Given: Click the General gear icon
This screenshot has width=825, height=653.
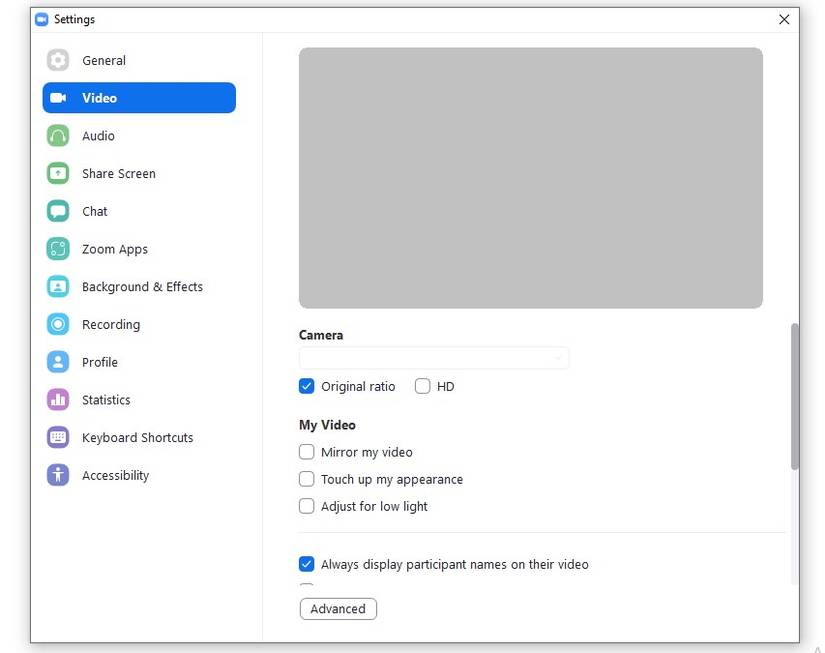Looking at the screenshot, I should (x=58, y=61).
